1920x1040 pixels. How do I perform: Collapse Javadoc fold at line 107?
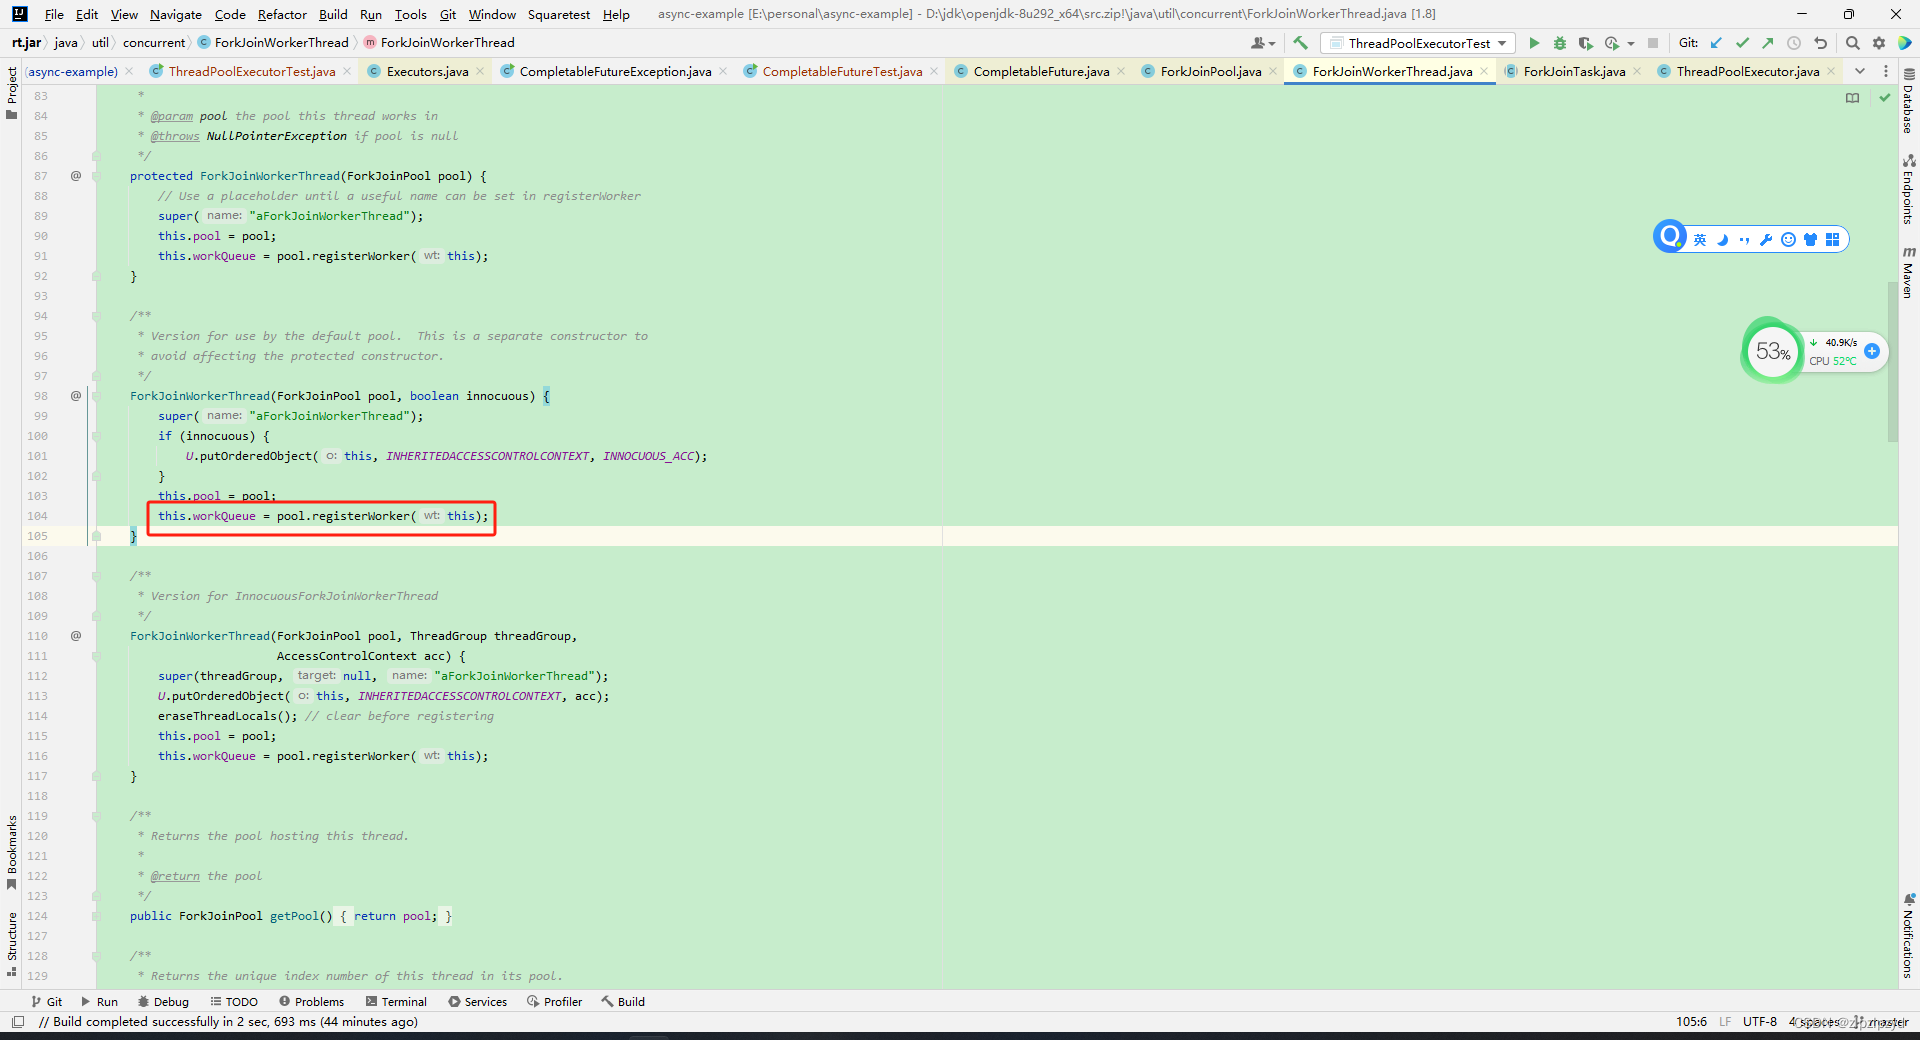tap(97, 576)
